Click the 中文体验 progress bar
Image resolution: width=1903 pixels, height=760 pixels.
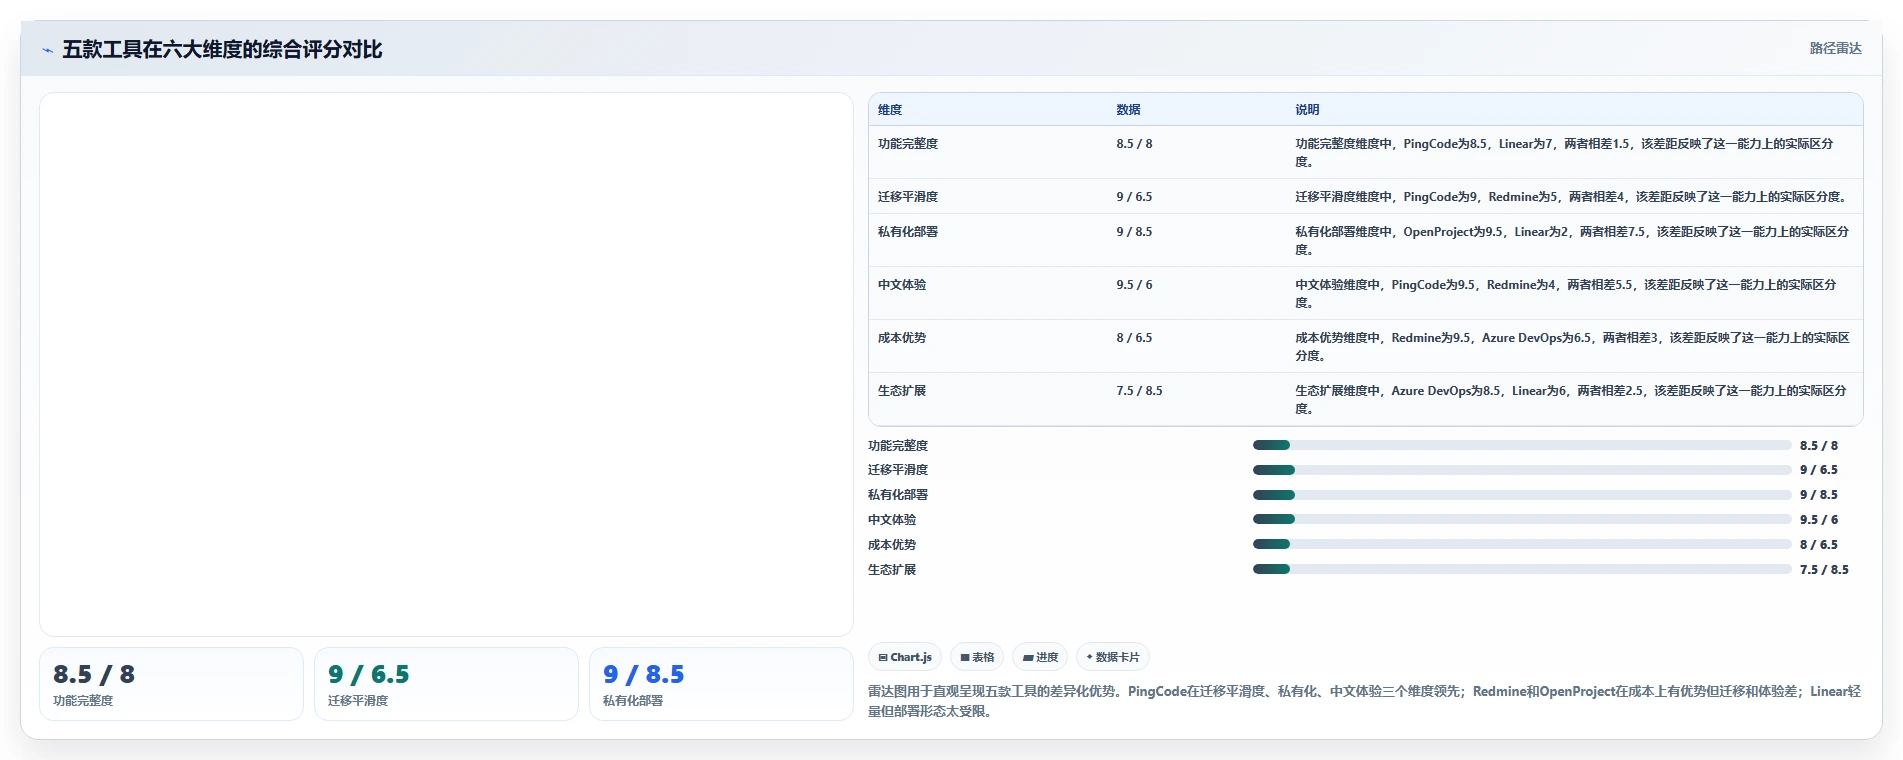[1522, 519]
